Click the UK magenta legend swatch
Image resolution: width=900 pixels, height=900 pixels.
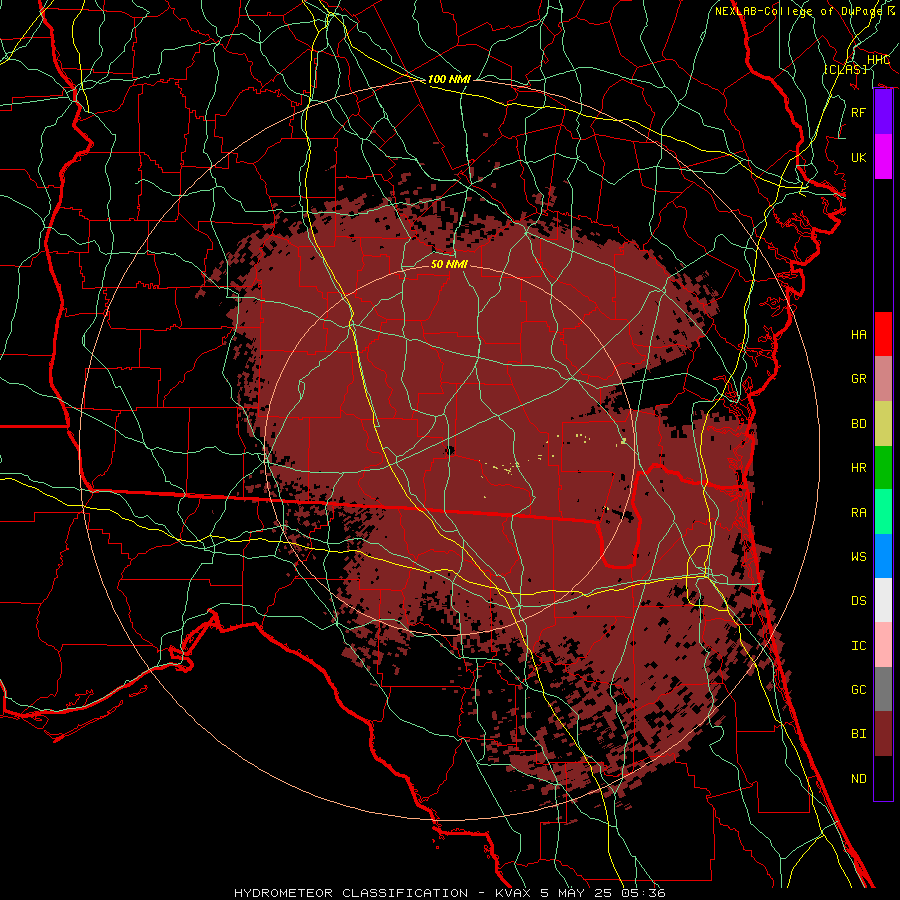point(883,157)
